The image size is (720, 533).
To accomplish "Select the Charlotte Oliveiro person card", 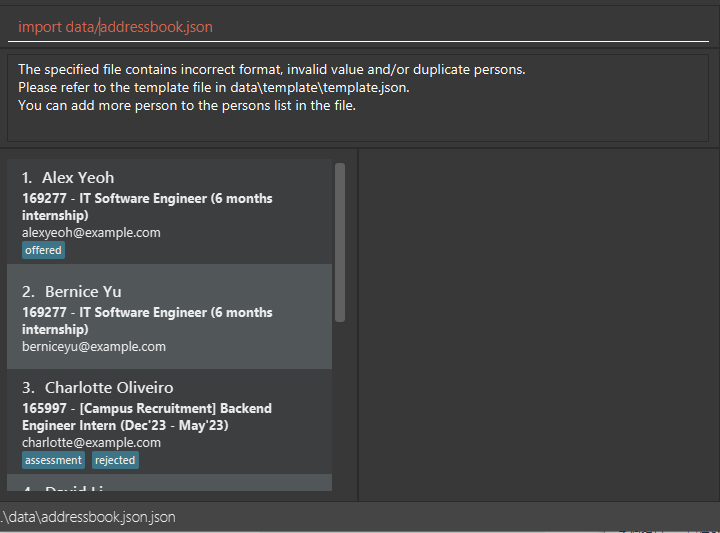I will [x=169, y=421].
